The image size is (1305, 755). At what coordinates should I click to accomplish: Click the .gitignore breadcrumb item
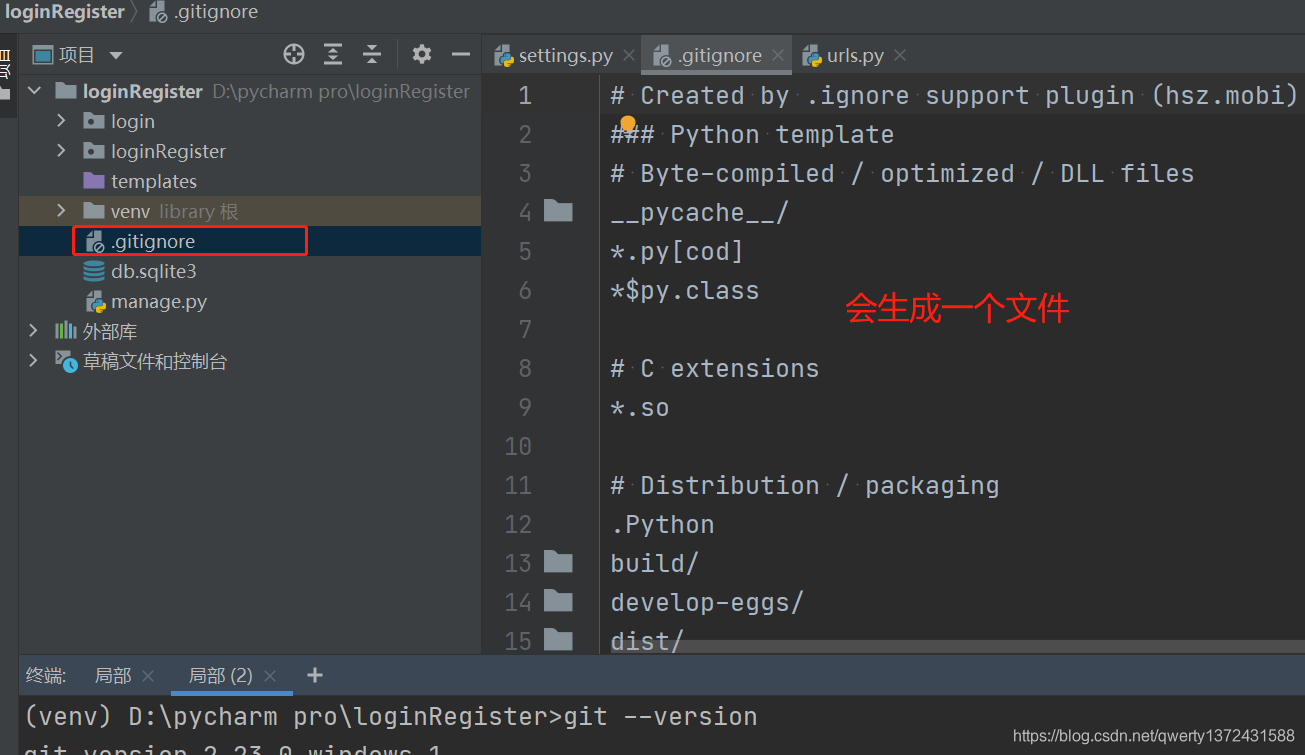tap(204, 12)
